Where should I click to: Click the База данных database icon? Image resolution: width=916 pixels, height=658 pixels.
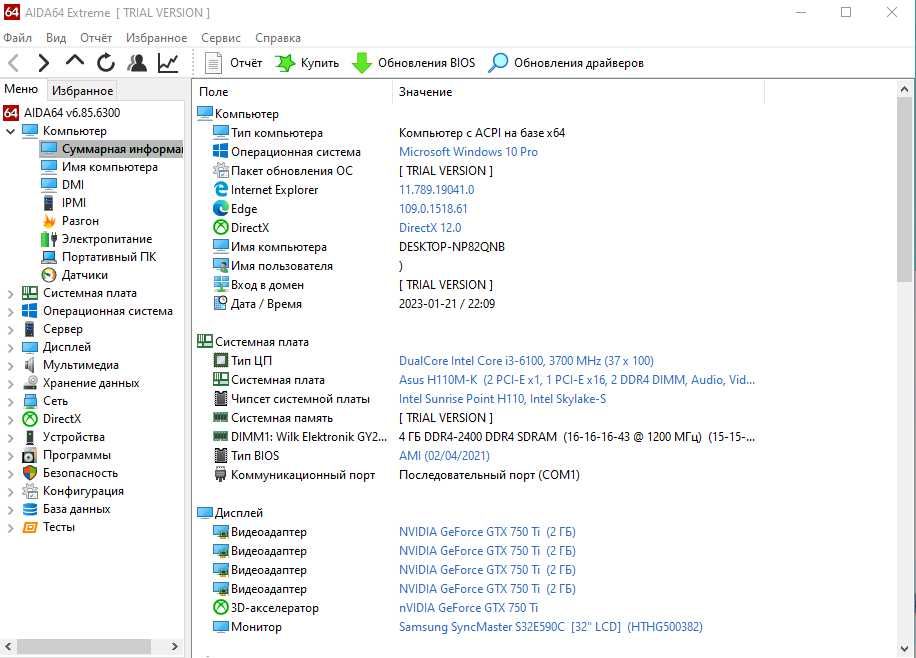[x=30, y=509]
